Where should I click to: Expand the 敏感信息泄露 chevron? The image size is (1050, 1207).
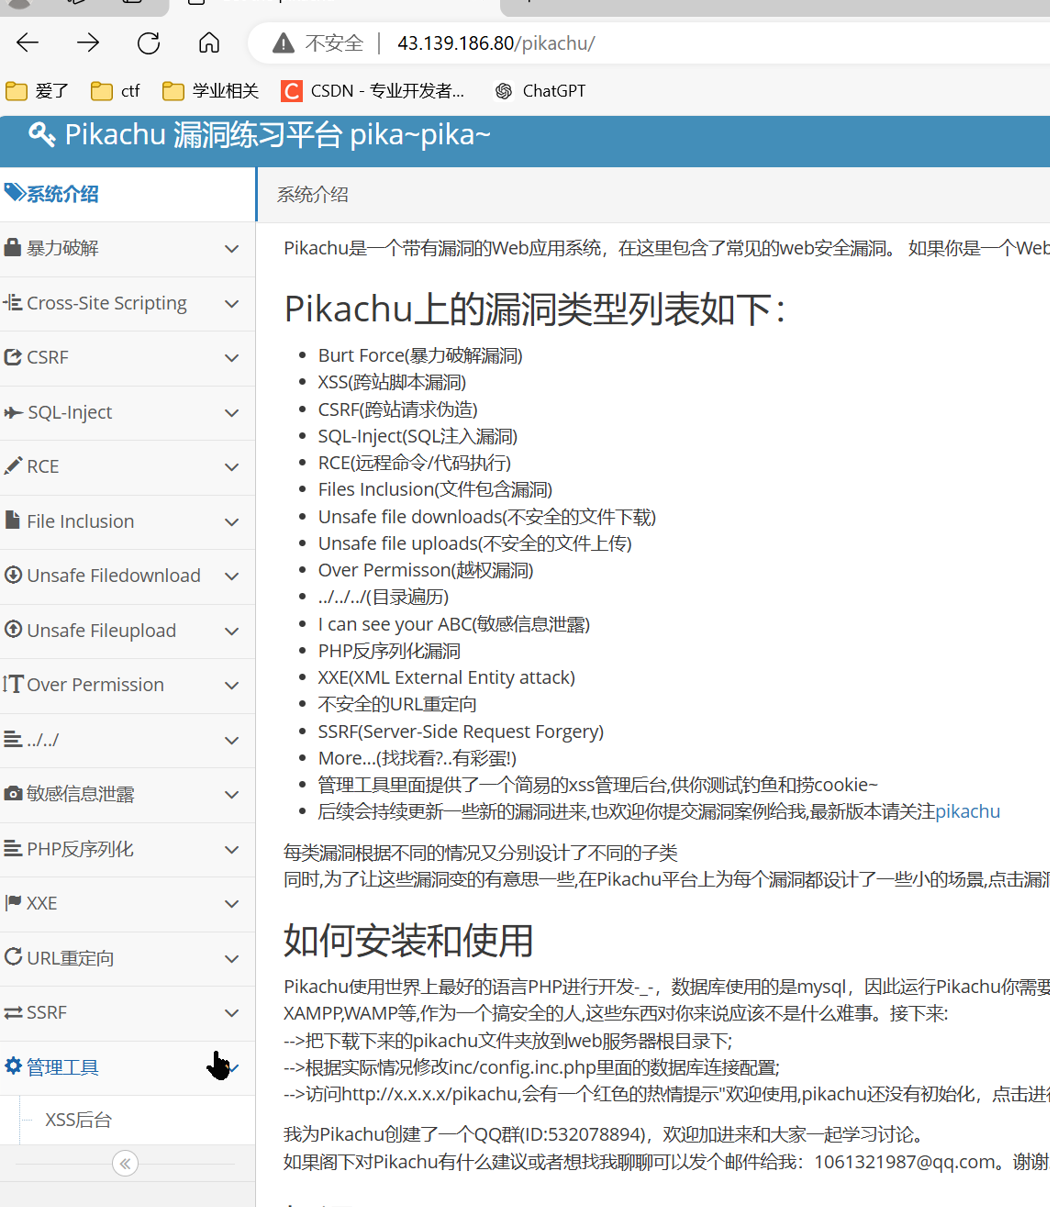[x=232, y=794]
